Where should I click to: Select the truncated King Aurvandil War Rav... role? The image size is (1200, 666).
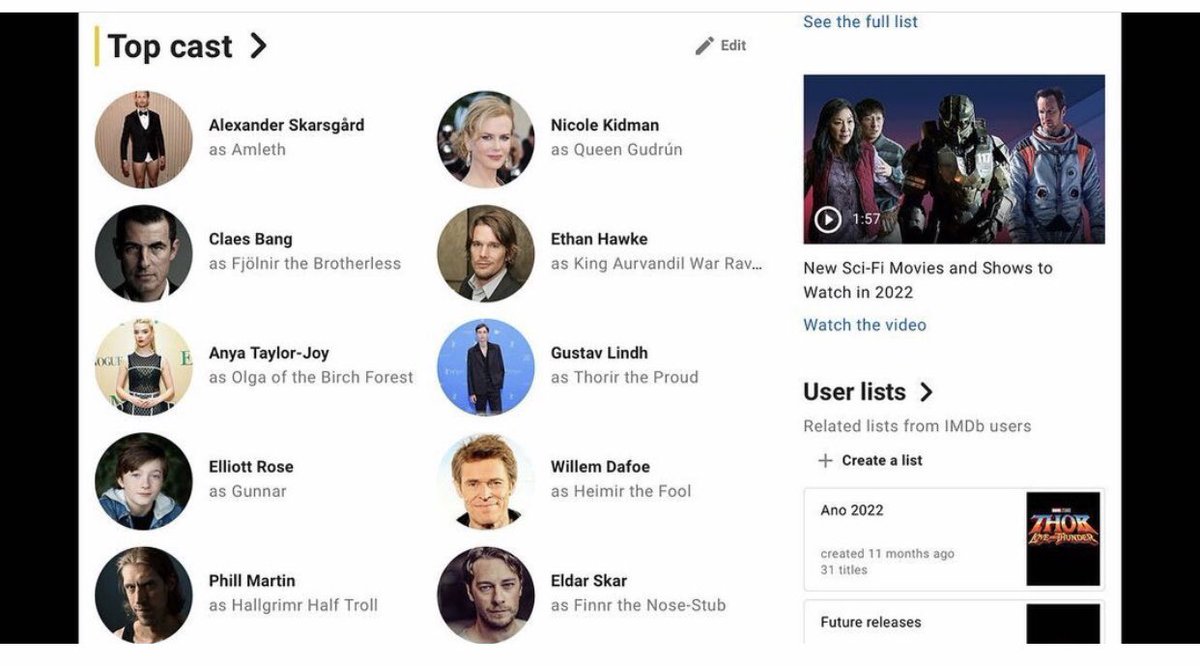(x=656, y=264)
